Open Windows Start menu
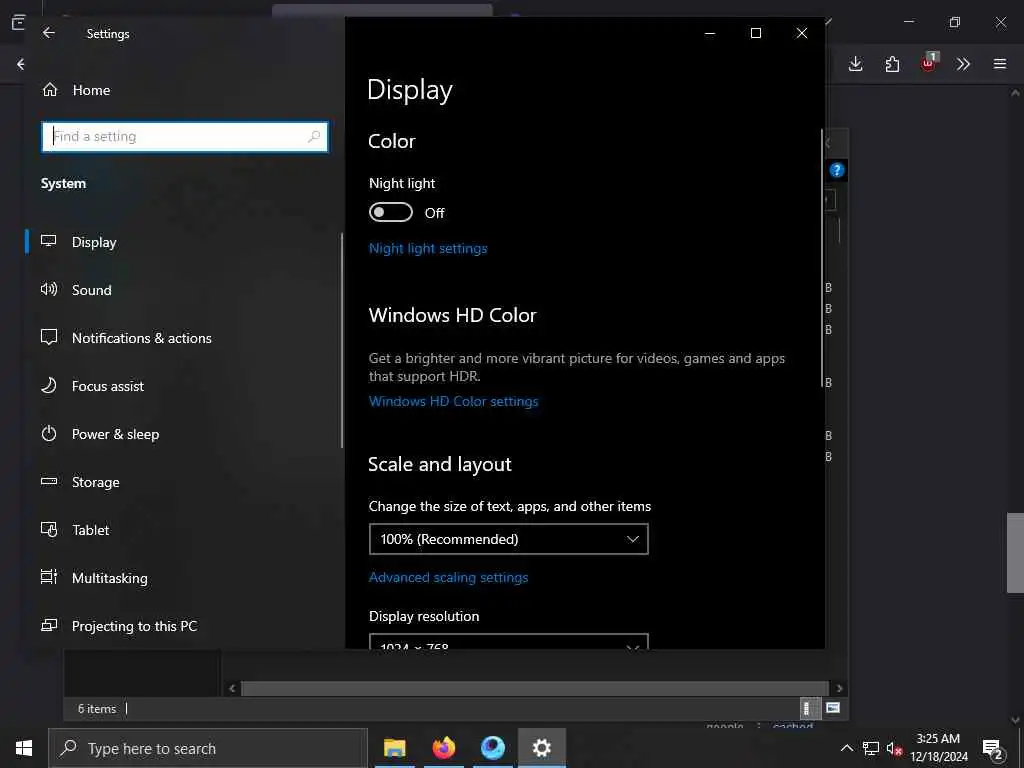This screenshot has width=1024, height=768. [x=24, y=748]
